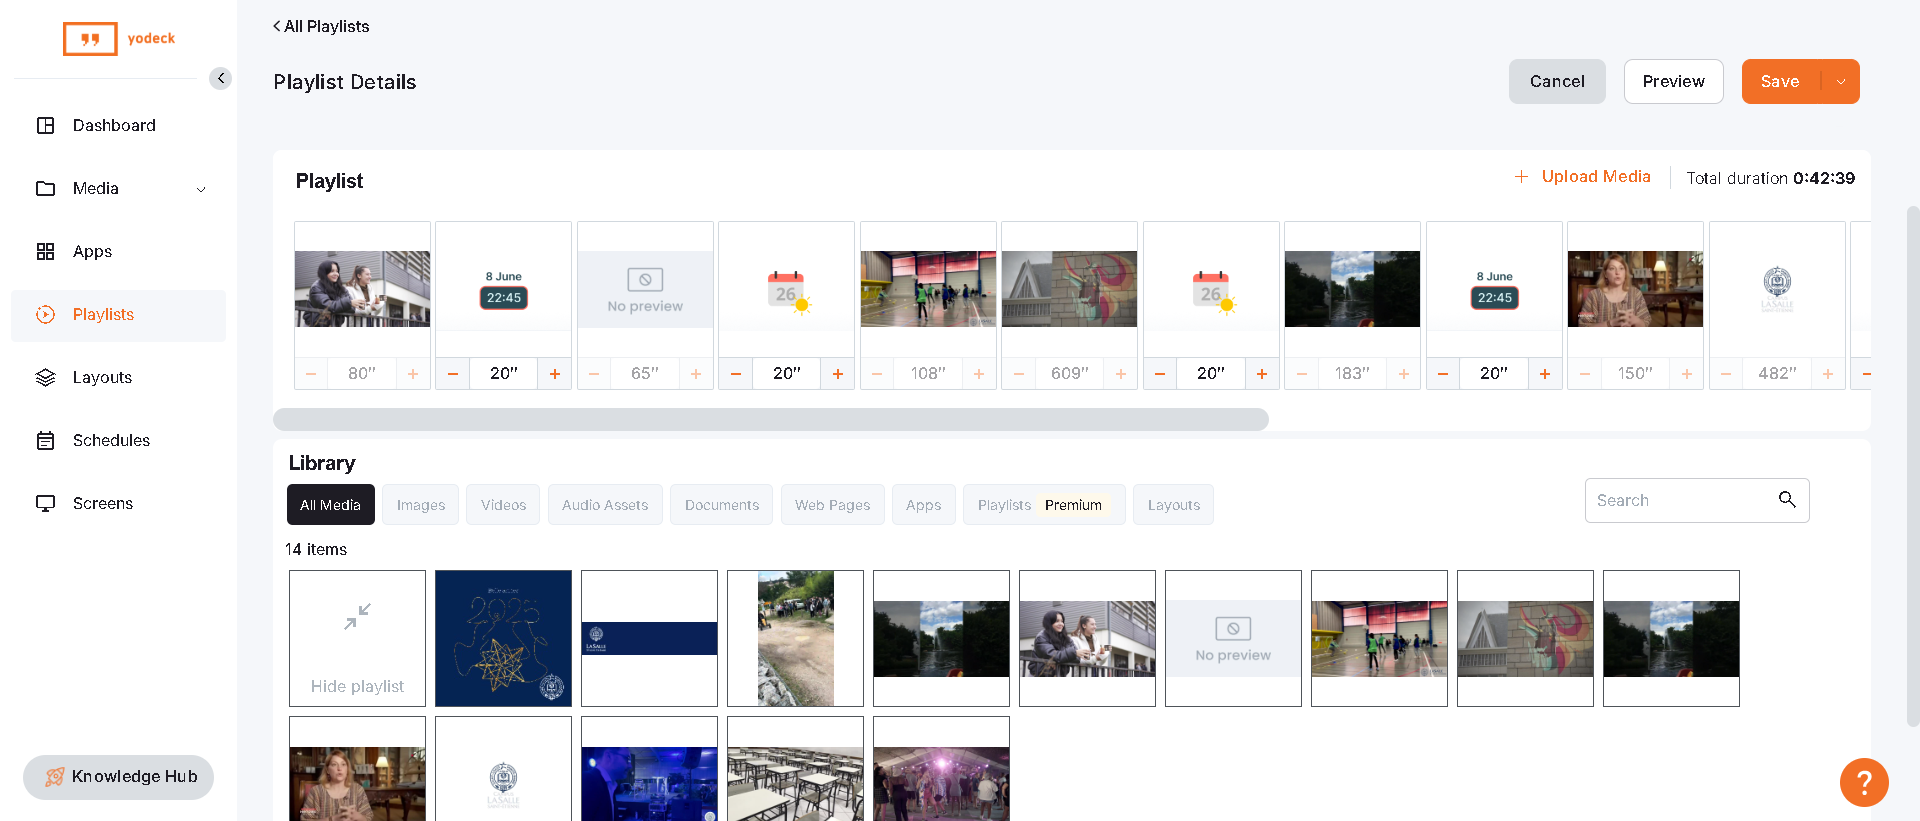The width and height of the screenshot is (1920, 821).
Task: Click the search magnifier icon in Library
Action: tap(1787, 500)
